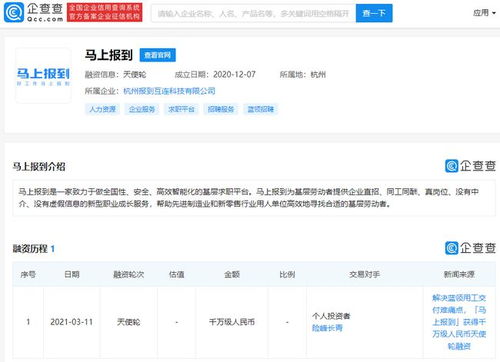Click the 查一下 search button
This screenshot has height=362, width=500.
coord(374,13)
